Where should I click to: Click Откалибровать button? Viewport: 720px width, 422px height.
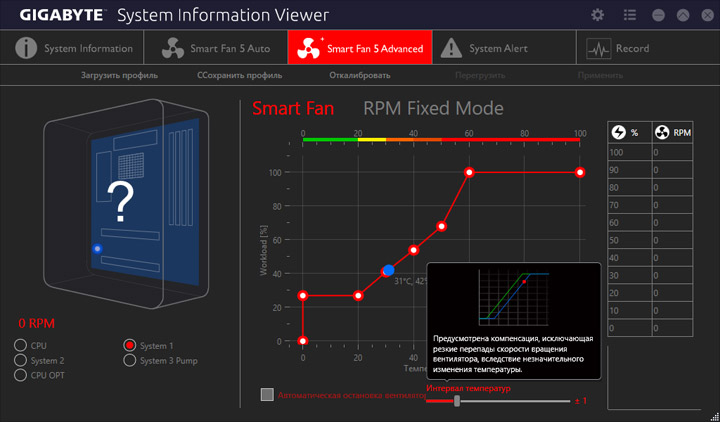pos(360,75)
